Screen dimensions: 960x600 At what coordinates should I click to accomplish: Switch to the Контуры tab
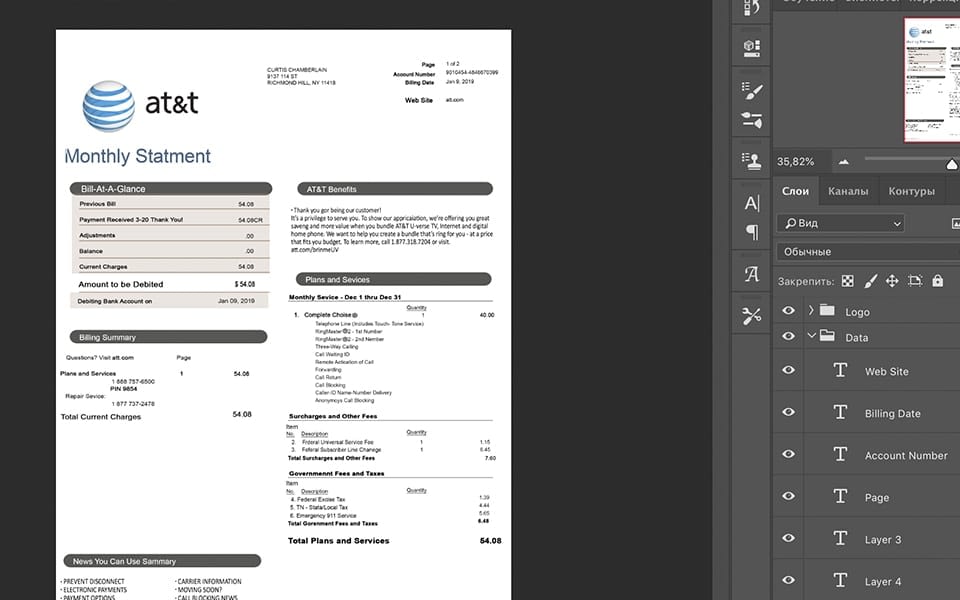click(911, 191)
